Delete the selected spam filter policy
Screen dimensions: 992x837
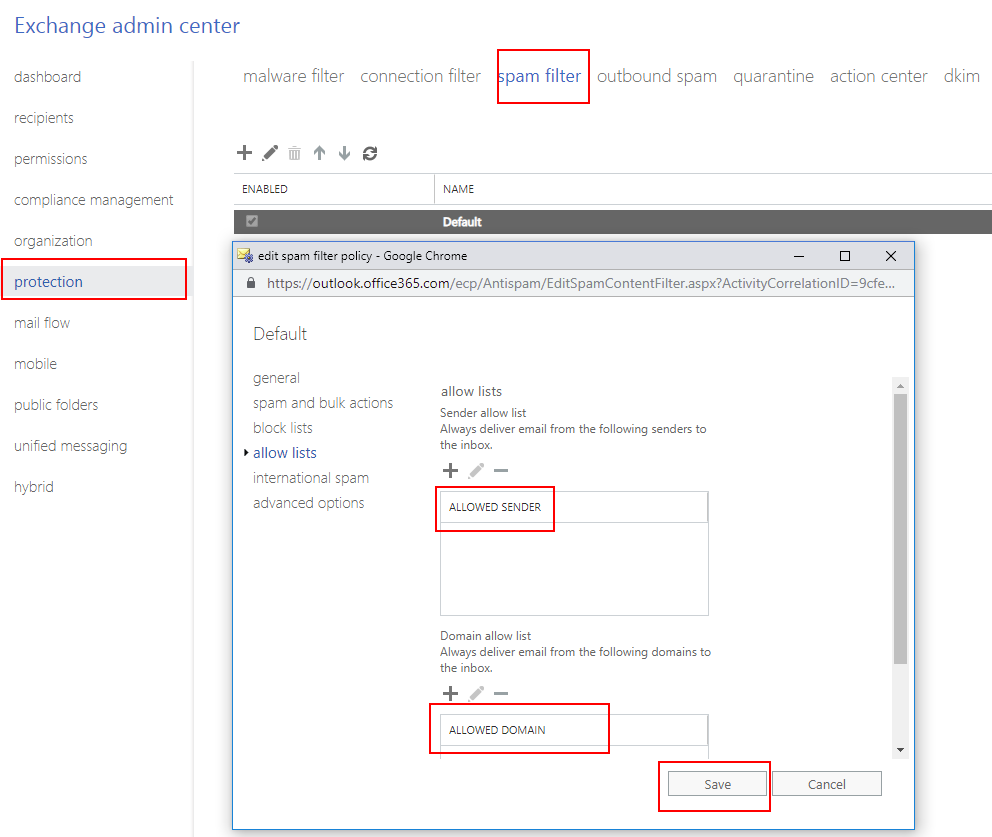(294, 153)
